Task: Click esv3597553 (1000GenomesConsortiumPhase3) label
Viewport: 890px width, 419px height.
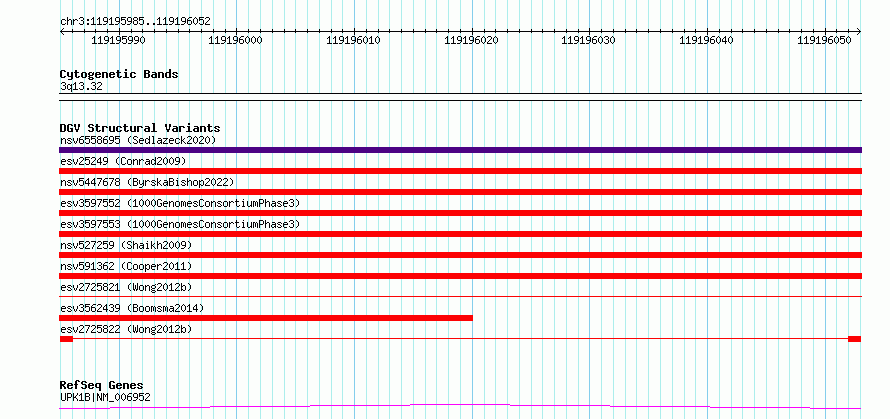Action: [180, 224]
